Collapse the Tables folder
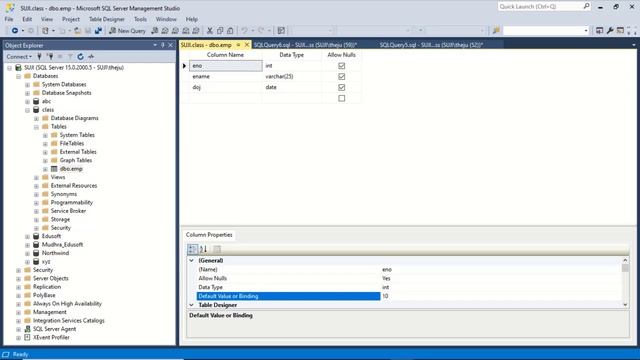Image resolution: width=640 pixels, height=360 pixels. click(36, 127)
